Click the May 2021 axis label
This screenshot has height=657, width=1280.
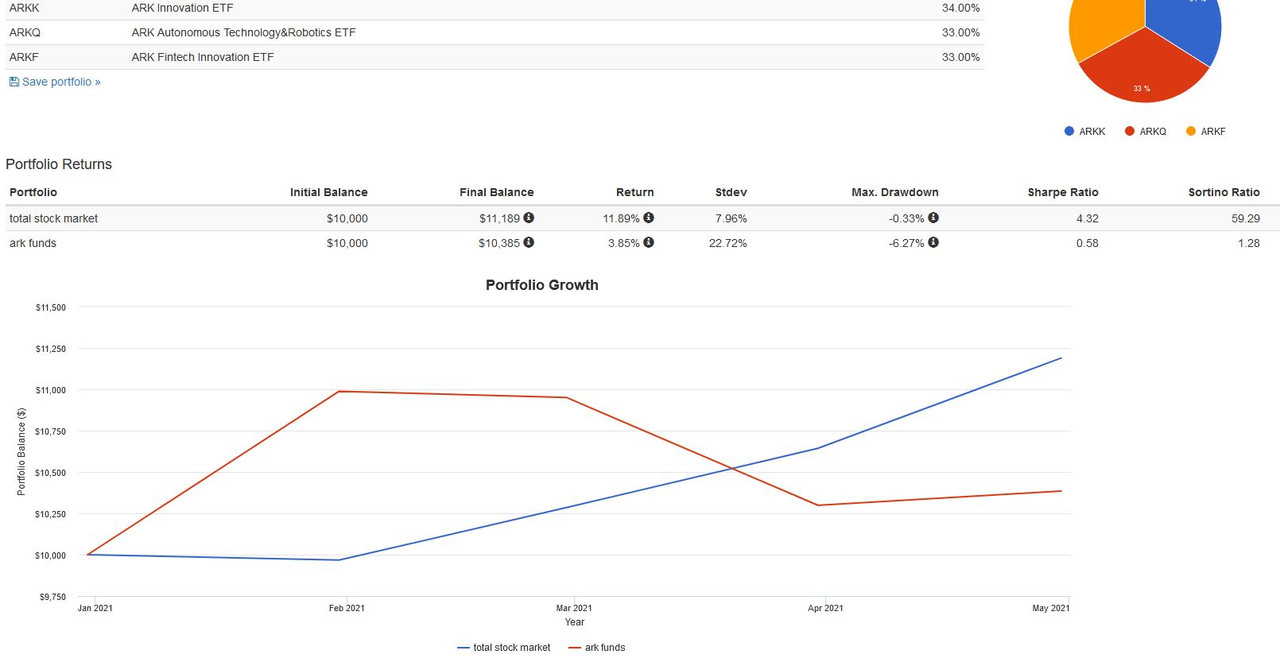[x=1051, y=608]
